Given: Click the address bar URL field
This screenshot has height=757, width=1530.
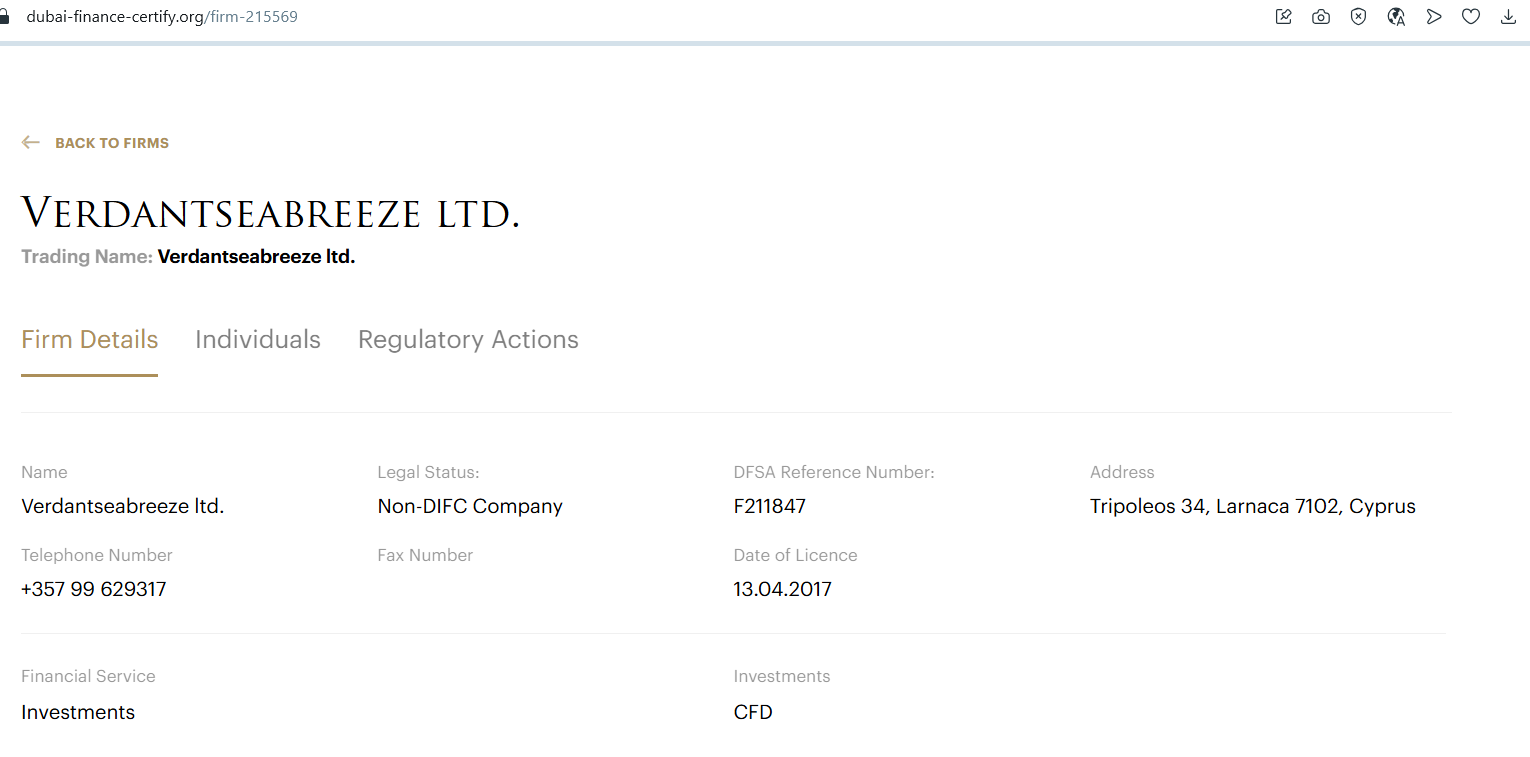Looking at the screenshot, I should [x=162, y=17].
